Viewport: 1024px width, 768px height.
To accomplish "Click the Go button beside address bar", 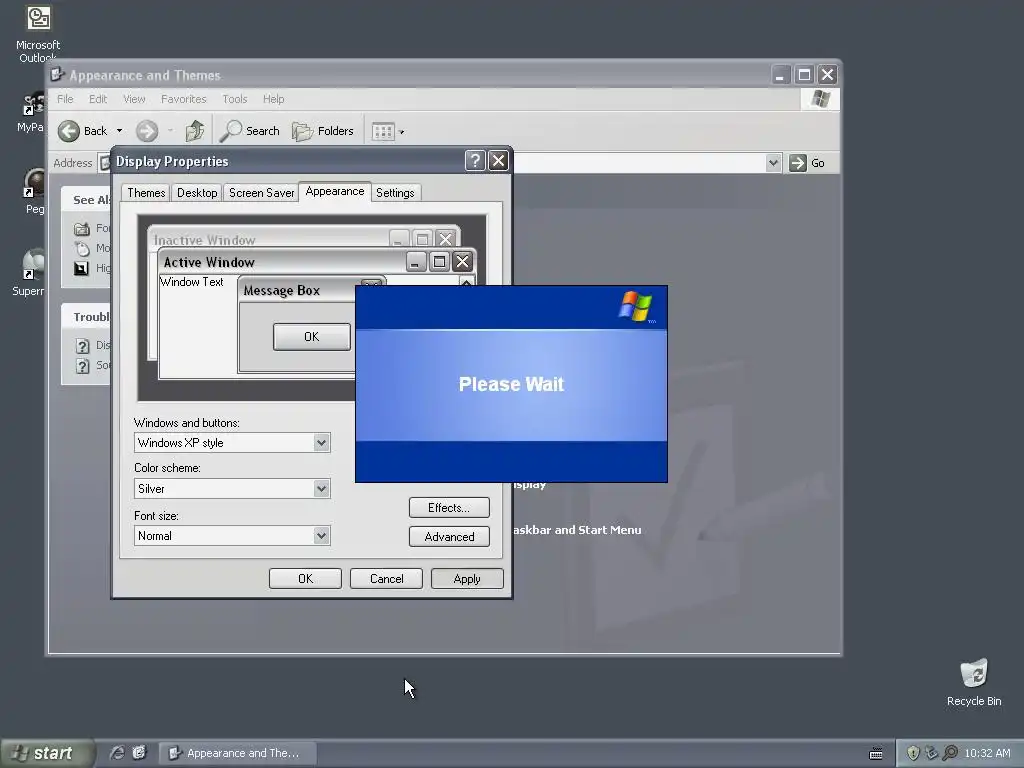I will [807, 163].
